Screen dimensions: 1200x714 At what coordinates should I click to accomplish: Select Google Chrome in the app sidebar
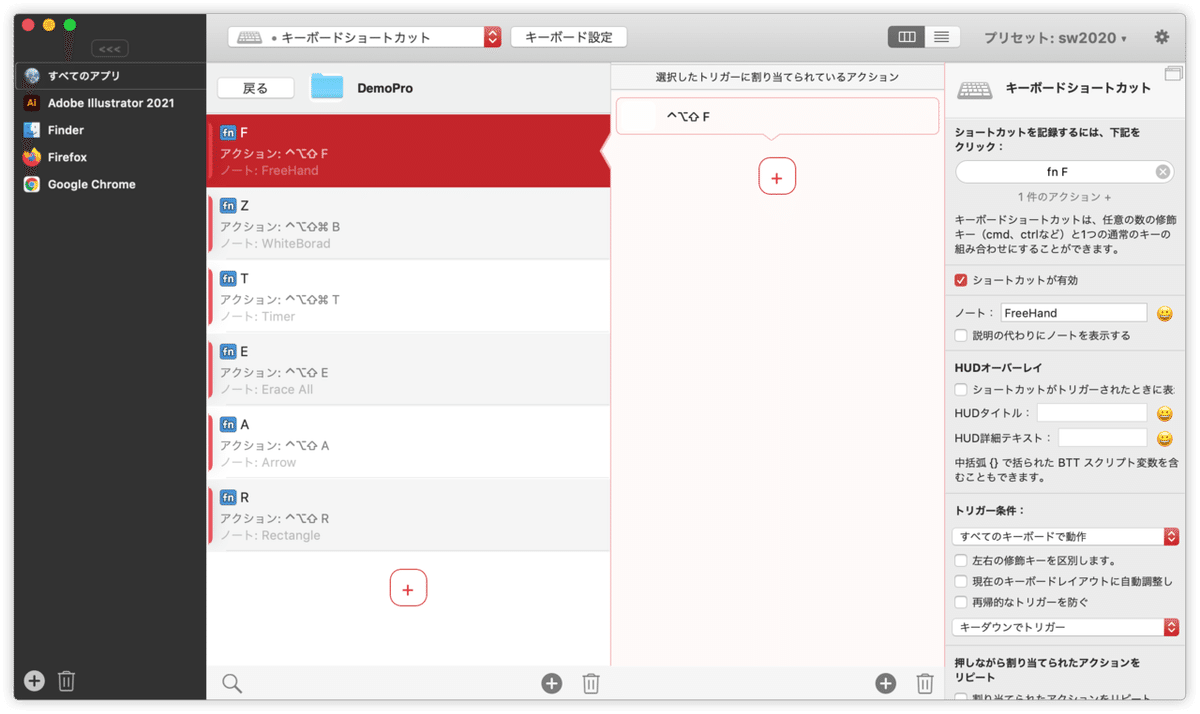point(90,184)
